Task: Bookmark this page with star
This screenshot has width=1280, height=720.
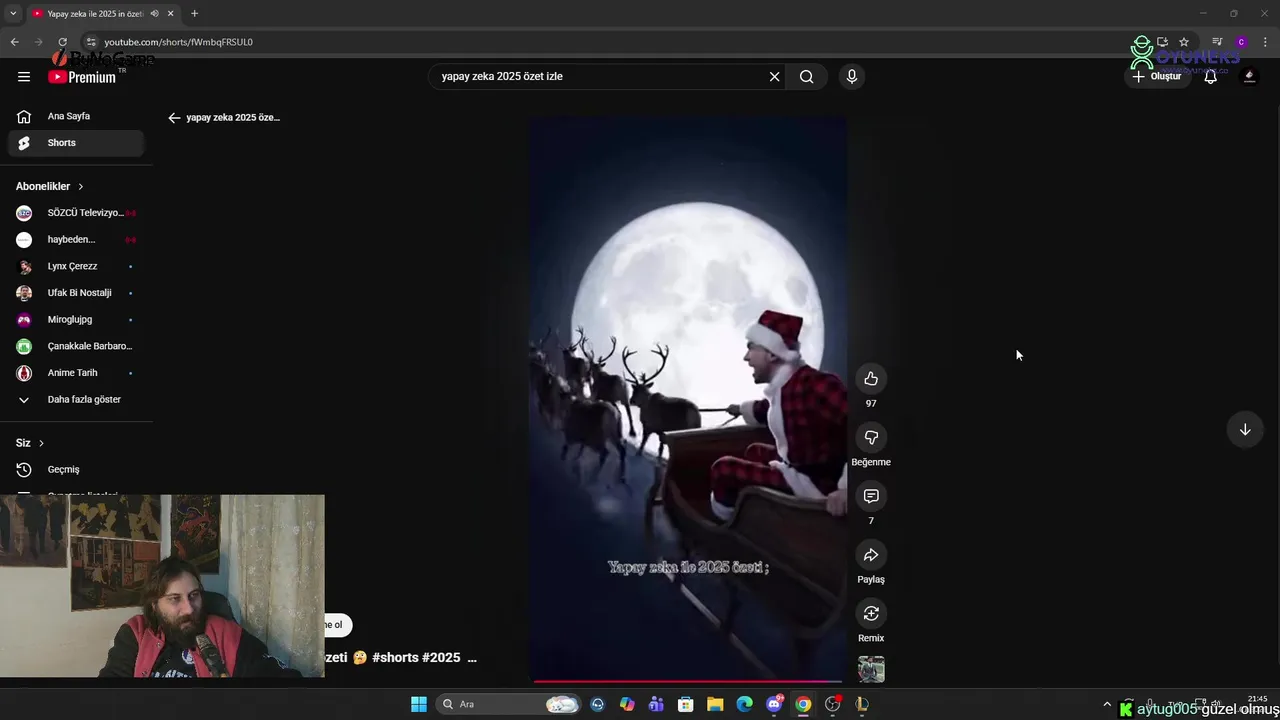Action: click(x=1184, y=42)
